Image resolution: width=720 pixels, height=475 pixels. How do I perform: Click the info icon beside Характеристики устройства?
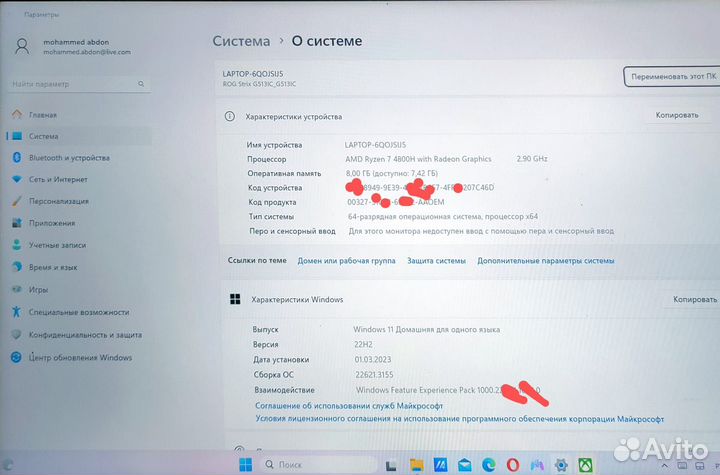(x=230, y=116)
